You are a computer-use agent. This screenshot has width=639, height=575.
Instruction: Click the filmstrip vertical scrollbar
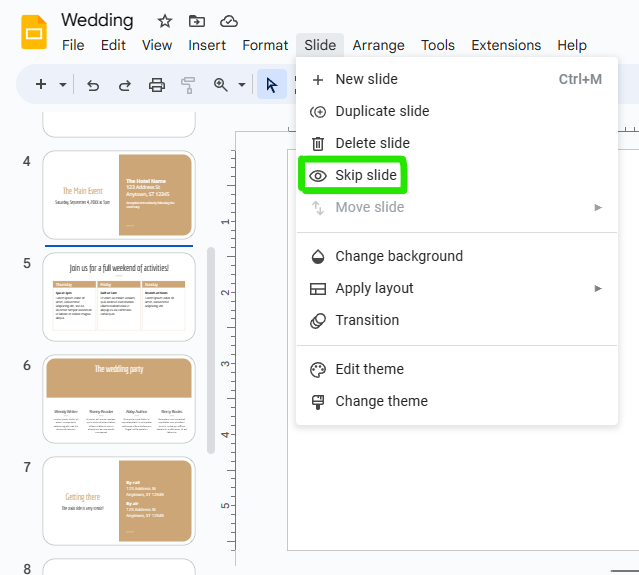pyautogui.click(x=211, y=350)
